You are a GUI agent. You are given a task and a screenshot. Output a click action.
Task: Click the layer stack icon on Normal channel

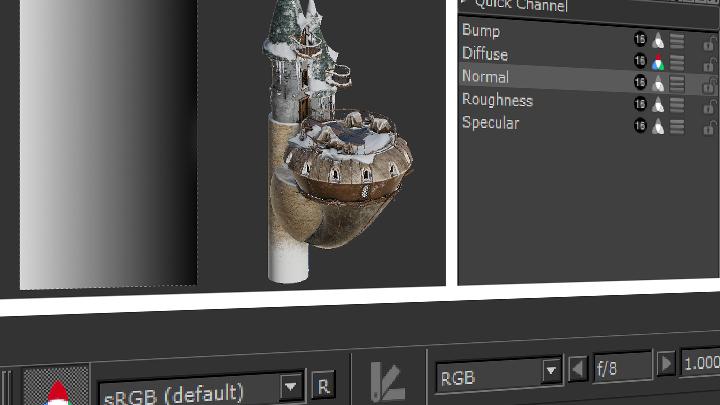click(677, 84)
